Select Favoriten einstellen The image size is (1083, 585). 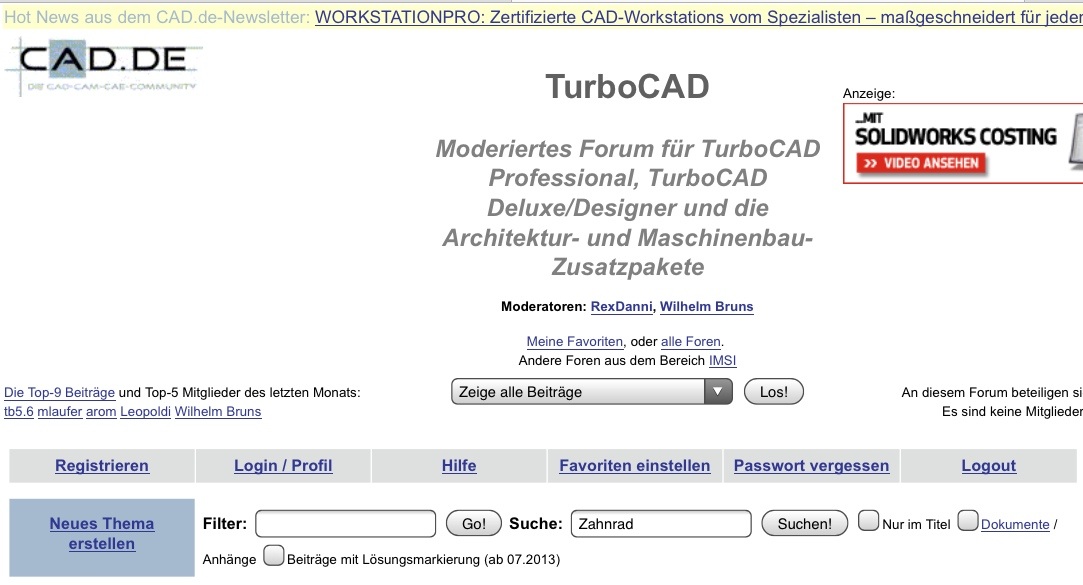click(635, 466)
